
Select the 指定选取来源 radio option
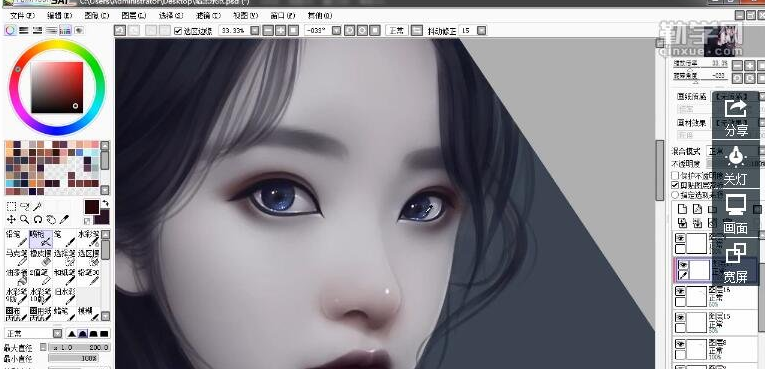pyautogui.click(x=675, y=195)
